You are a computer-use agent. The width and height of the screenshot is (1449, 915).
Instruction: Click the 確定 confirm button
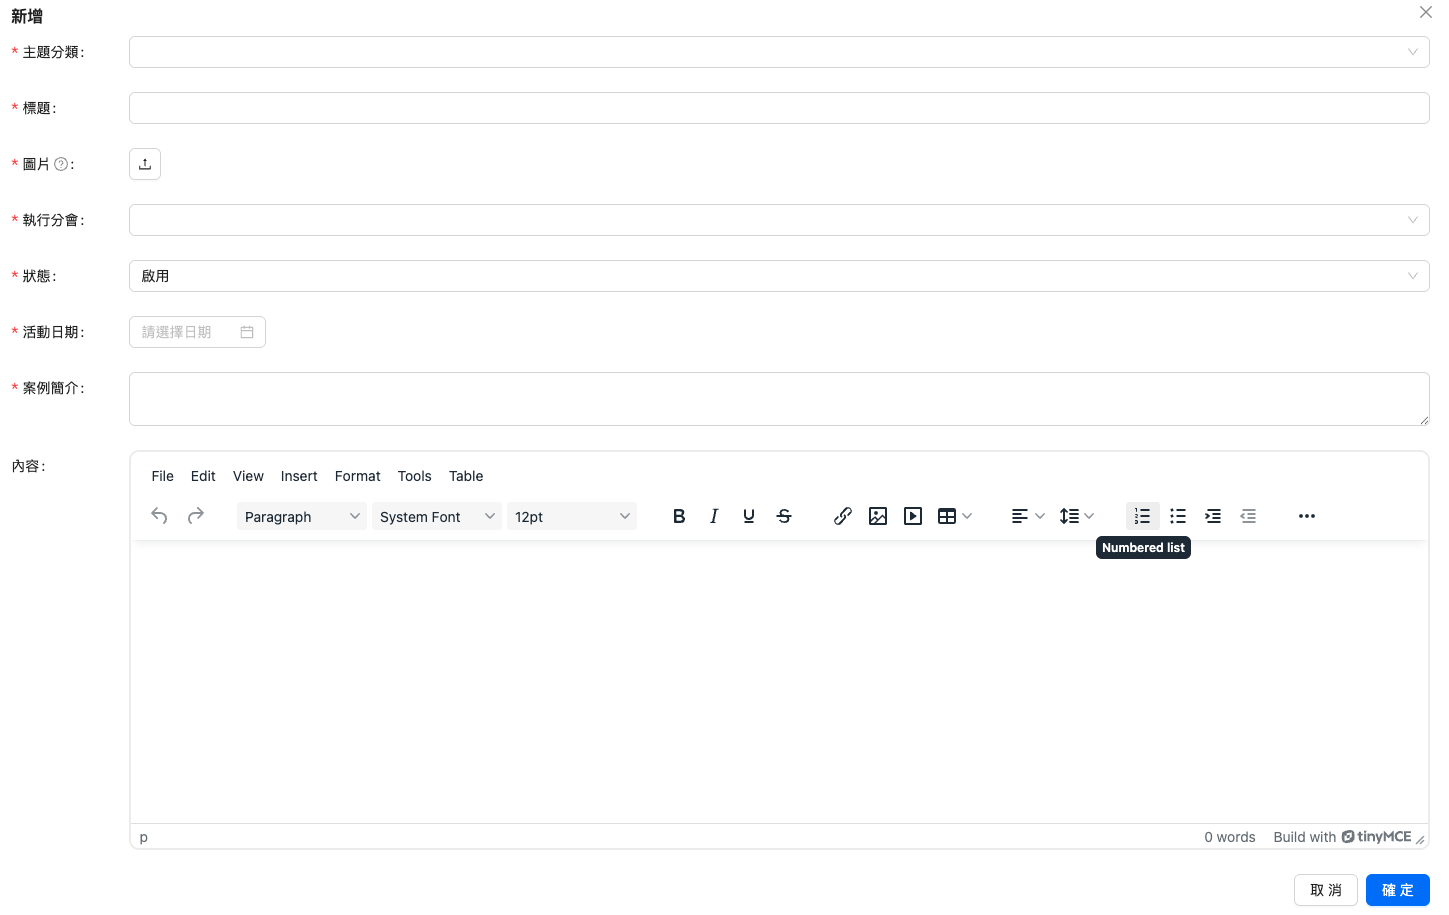1397,890
